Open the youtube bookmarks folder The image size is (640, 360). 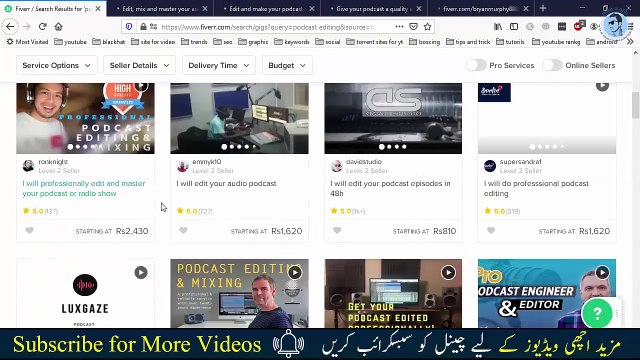(70, 42)
